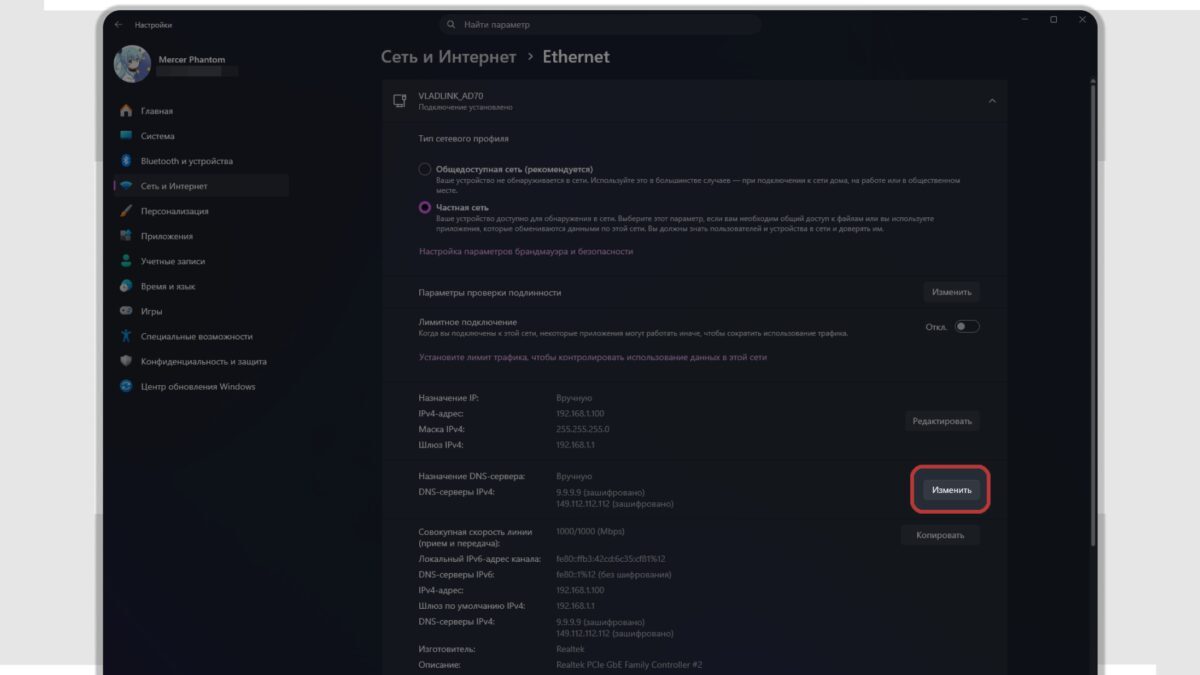This screenshot has width=1200, height=675.
Task: Click the Система monitor icon
Action: point(126,136)
